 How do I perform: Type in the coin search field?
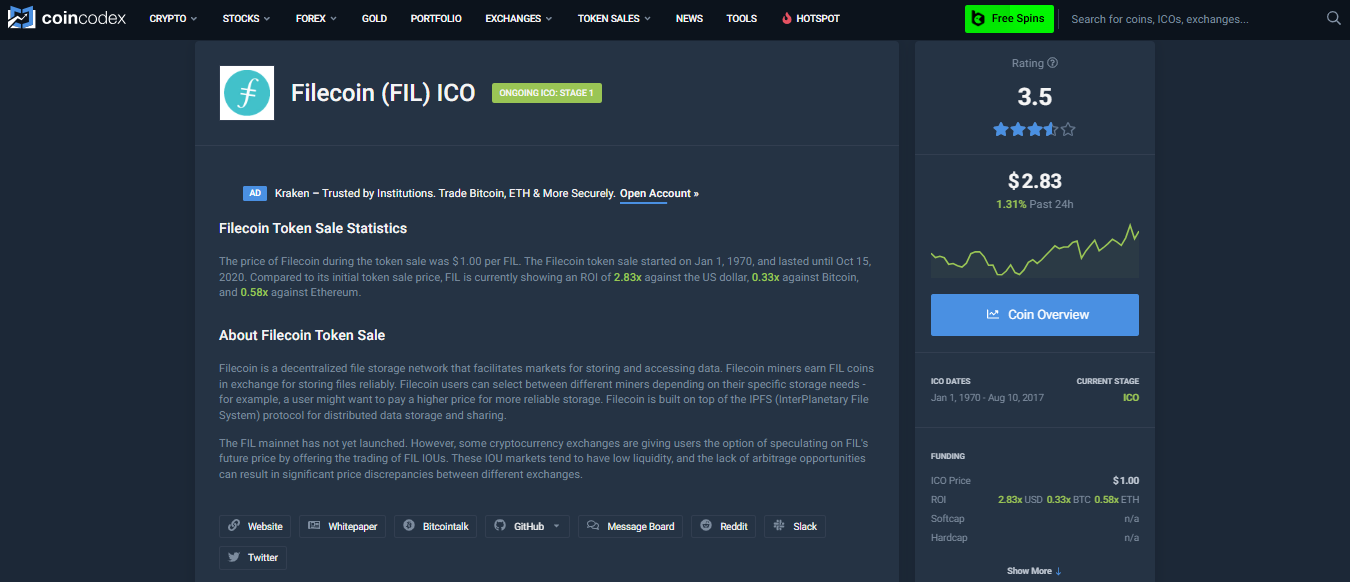point(1190,18)
